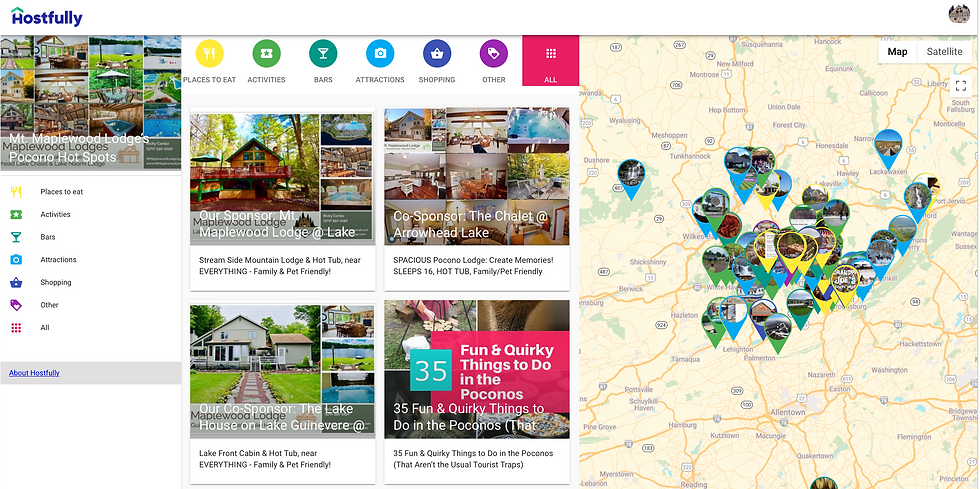The height and width of the screenshot is (489, 980).
Task: Open sidebar Bars text link
Action: coord(48,237)
